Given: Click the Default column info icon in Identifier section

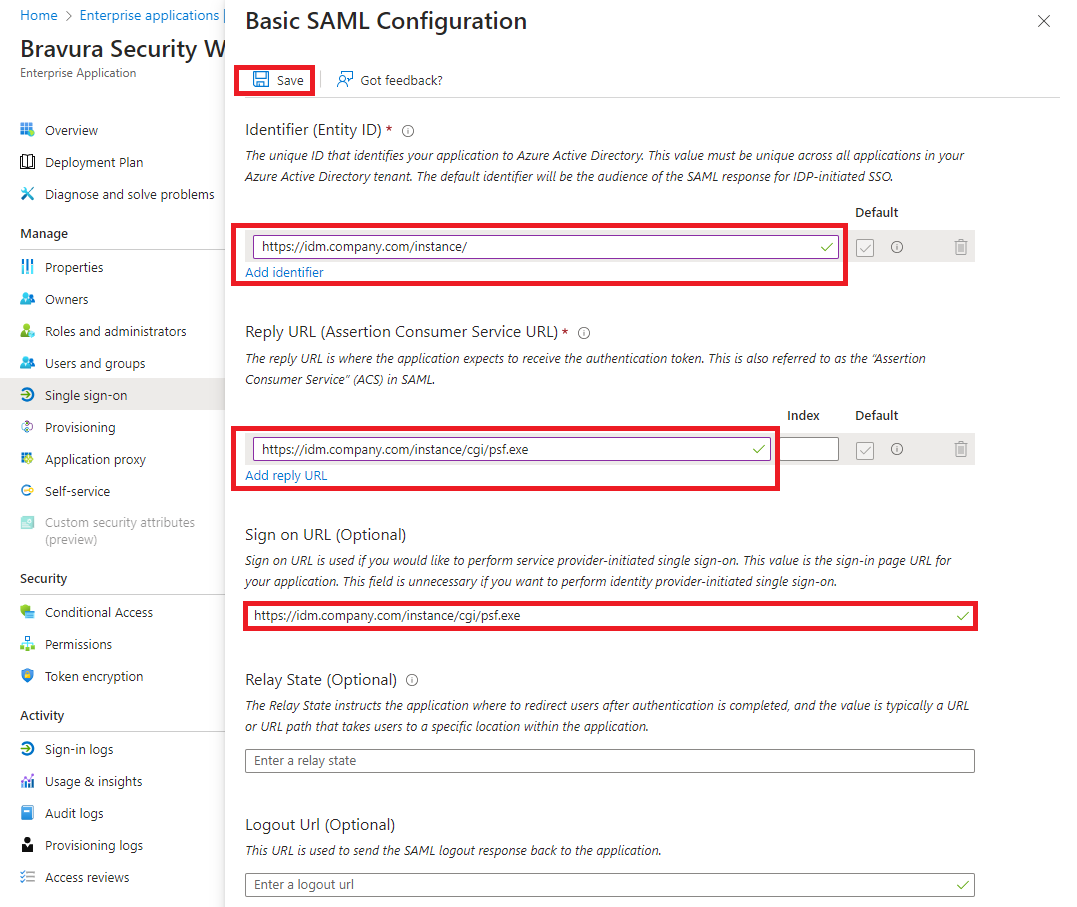Looking at the screenshot, I should point(897,246).
